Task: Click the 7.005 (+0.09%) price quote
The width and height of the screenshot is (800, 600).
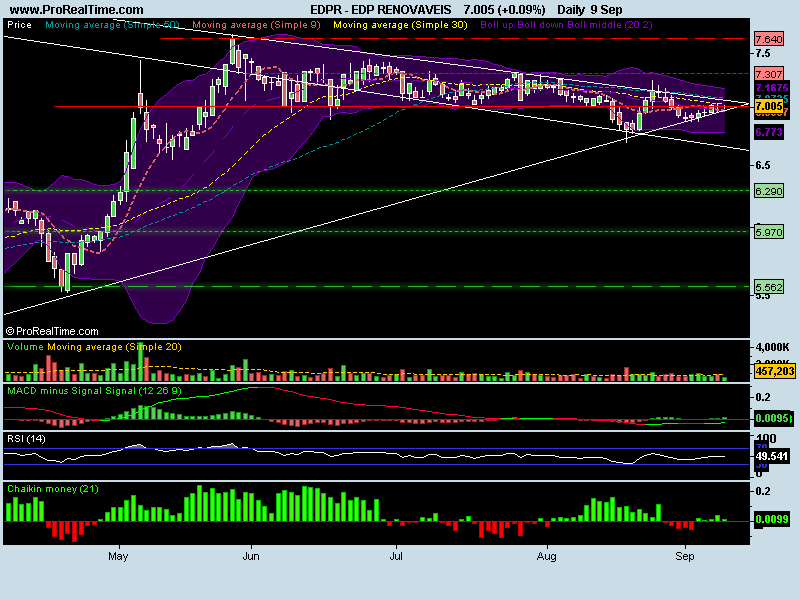Action: pos(504,10)
